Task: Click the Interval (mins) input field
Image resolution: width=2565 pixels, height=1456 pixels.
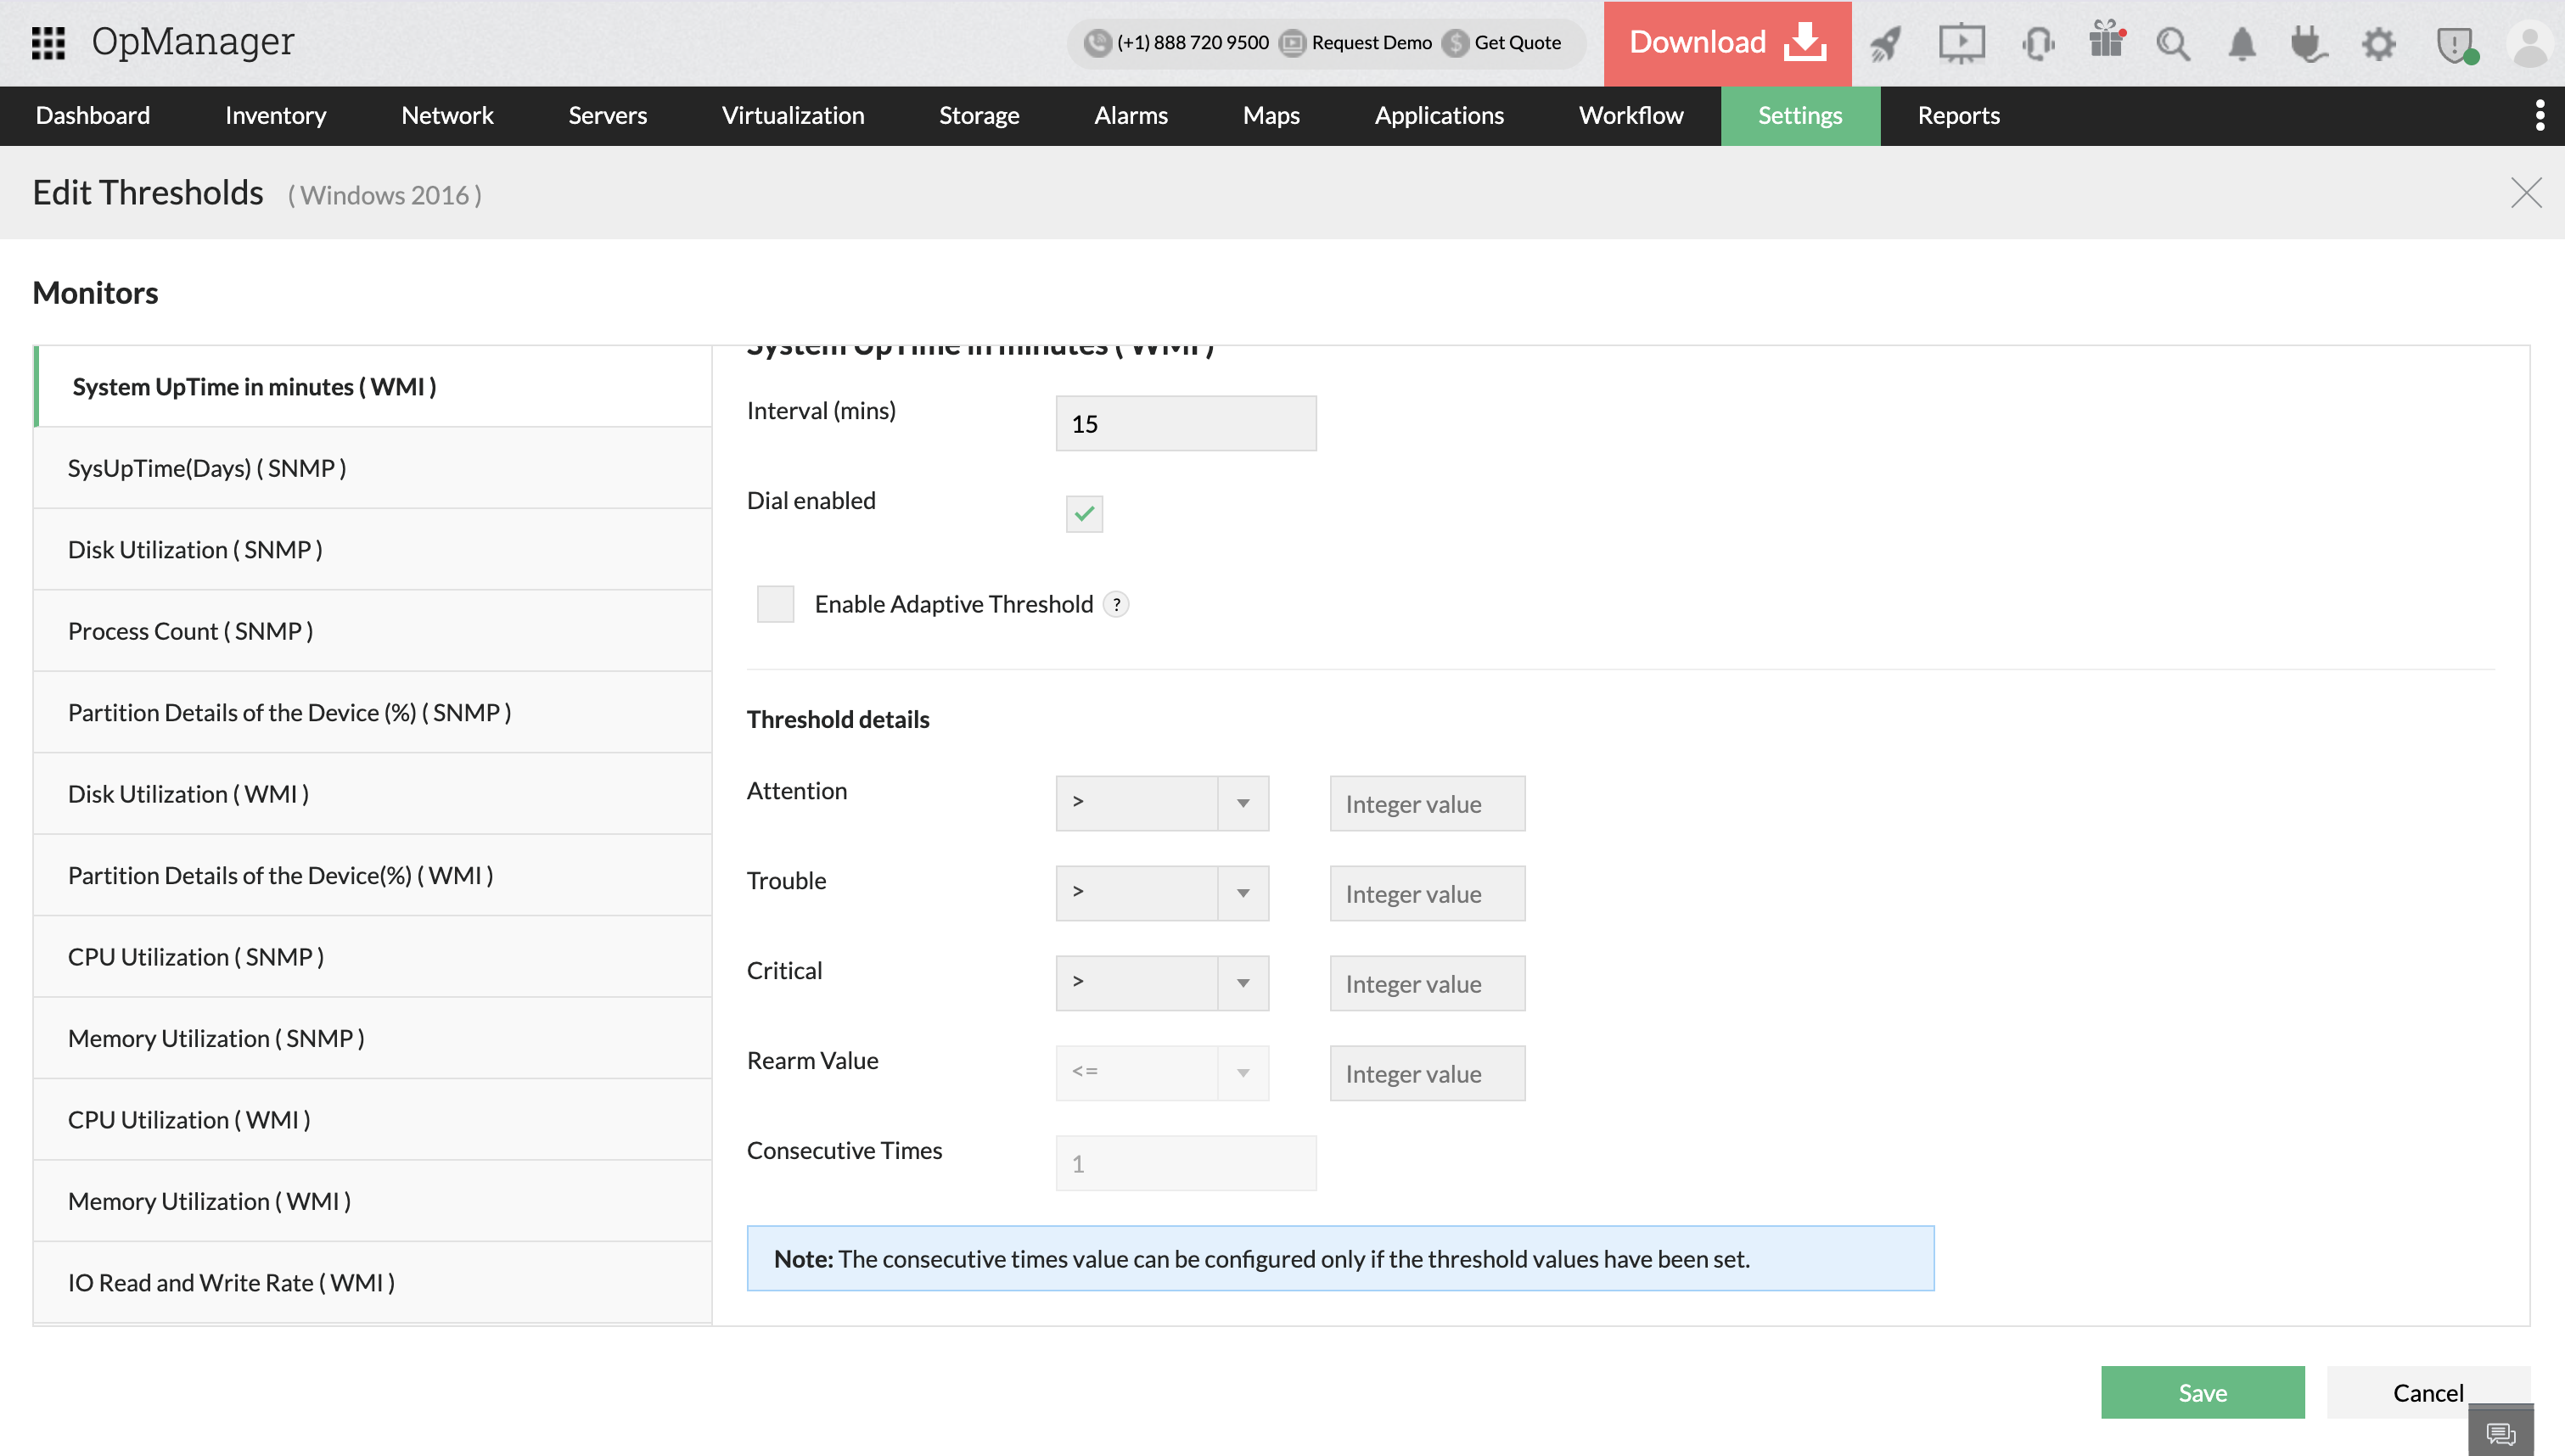Action: point(1186,424)
